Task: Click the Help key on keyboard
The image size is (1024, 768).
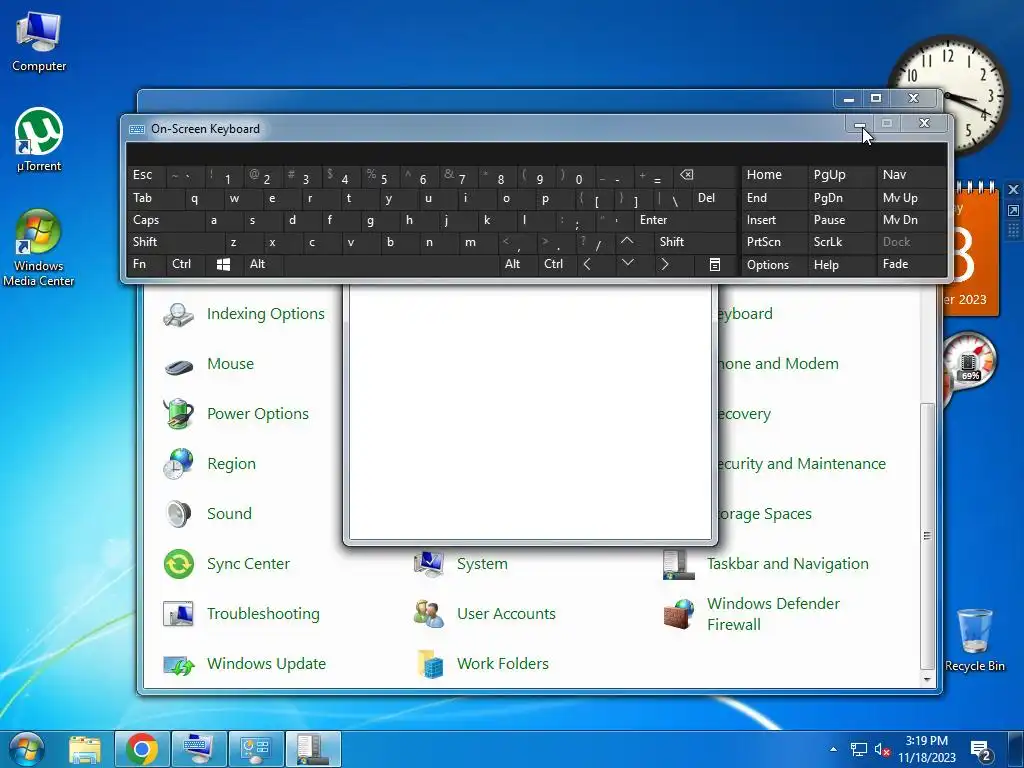Action: pyautogui.click(x=841, y=264)
